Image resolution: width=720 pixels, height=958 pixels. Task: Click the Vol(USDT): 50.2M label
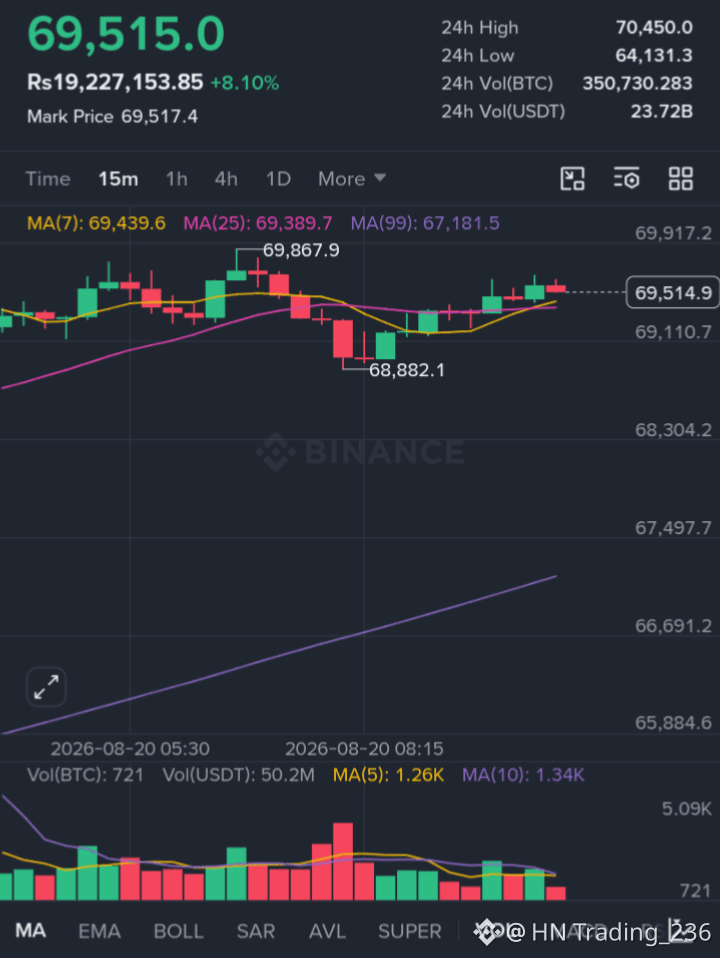[x=238, y=775]
